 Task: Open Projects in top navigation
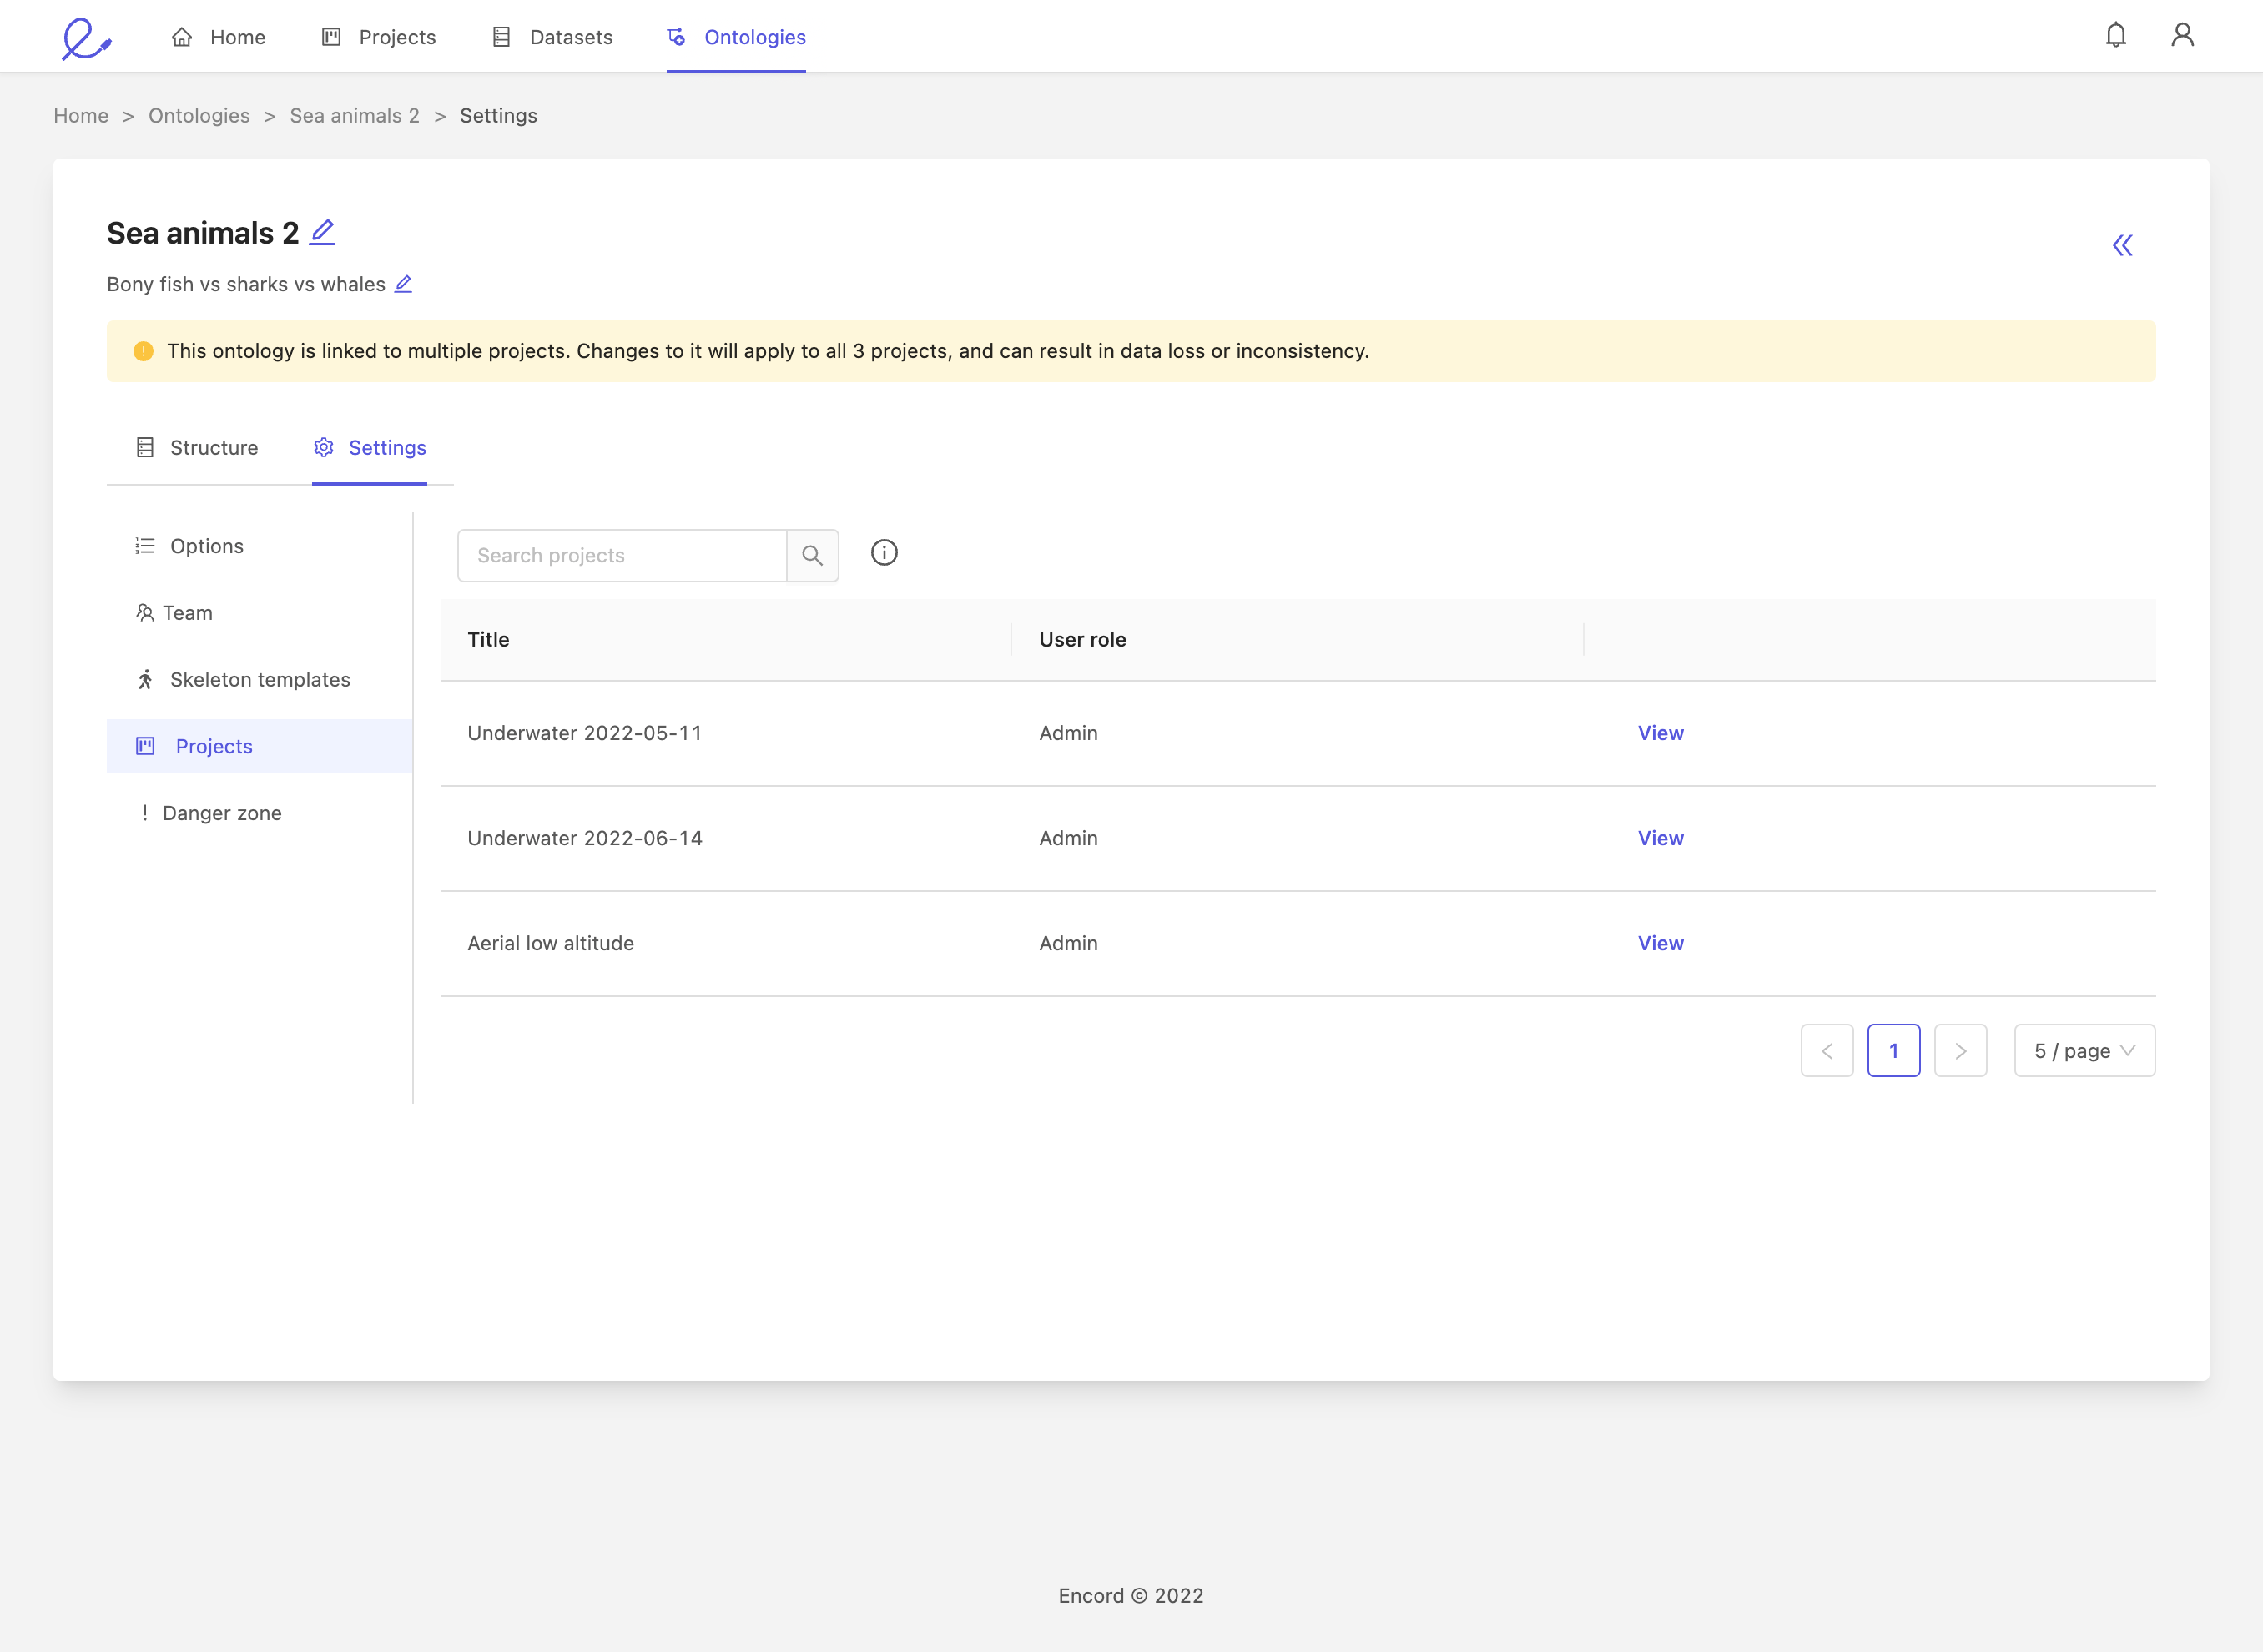coord(378,37)
